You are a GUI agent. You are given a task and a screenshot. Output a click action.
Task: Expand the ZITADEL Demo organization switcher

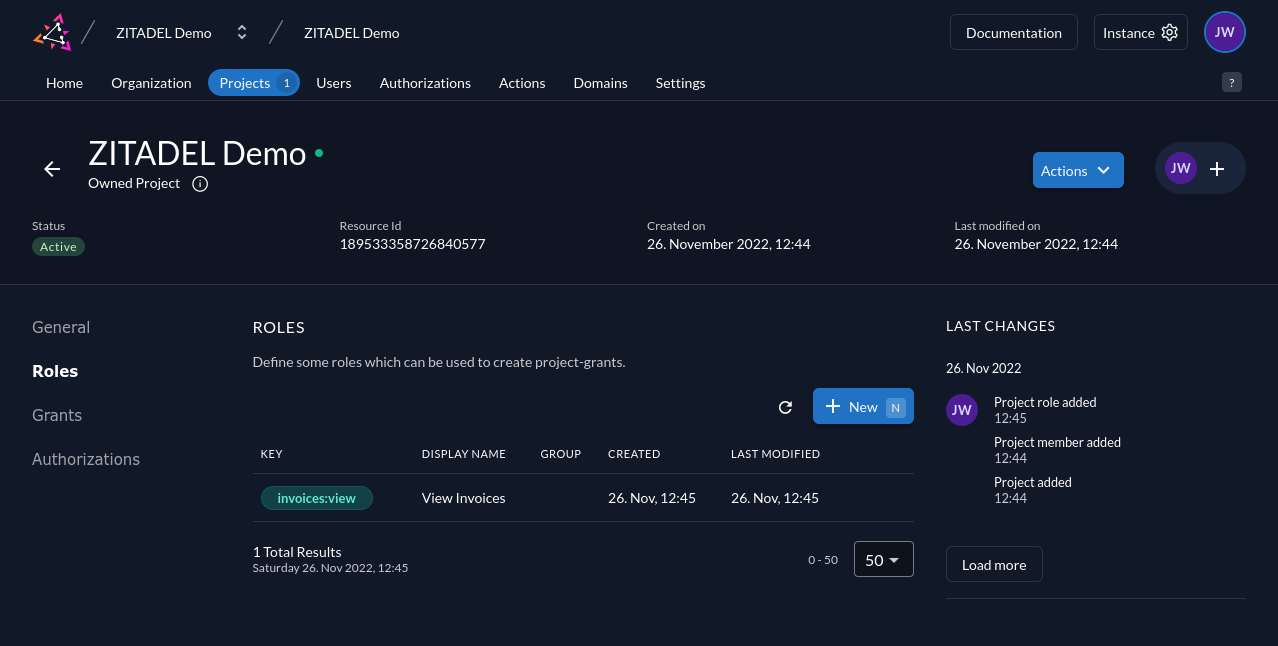[x=241, y=33]
